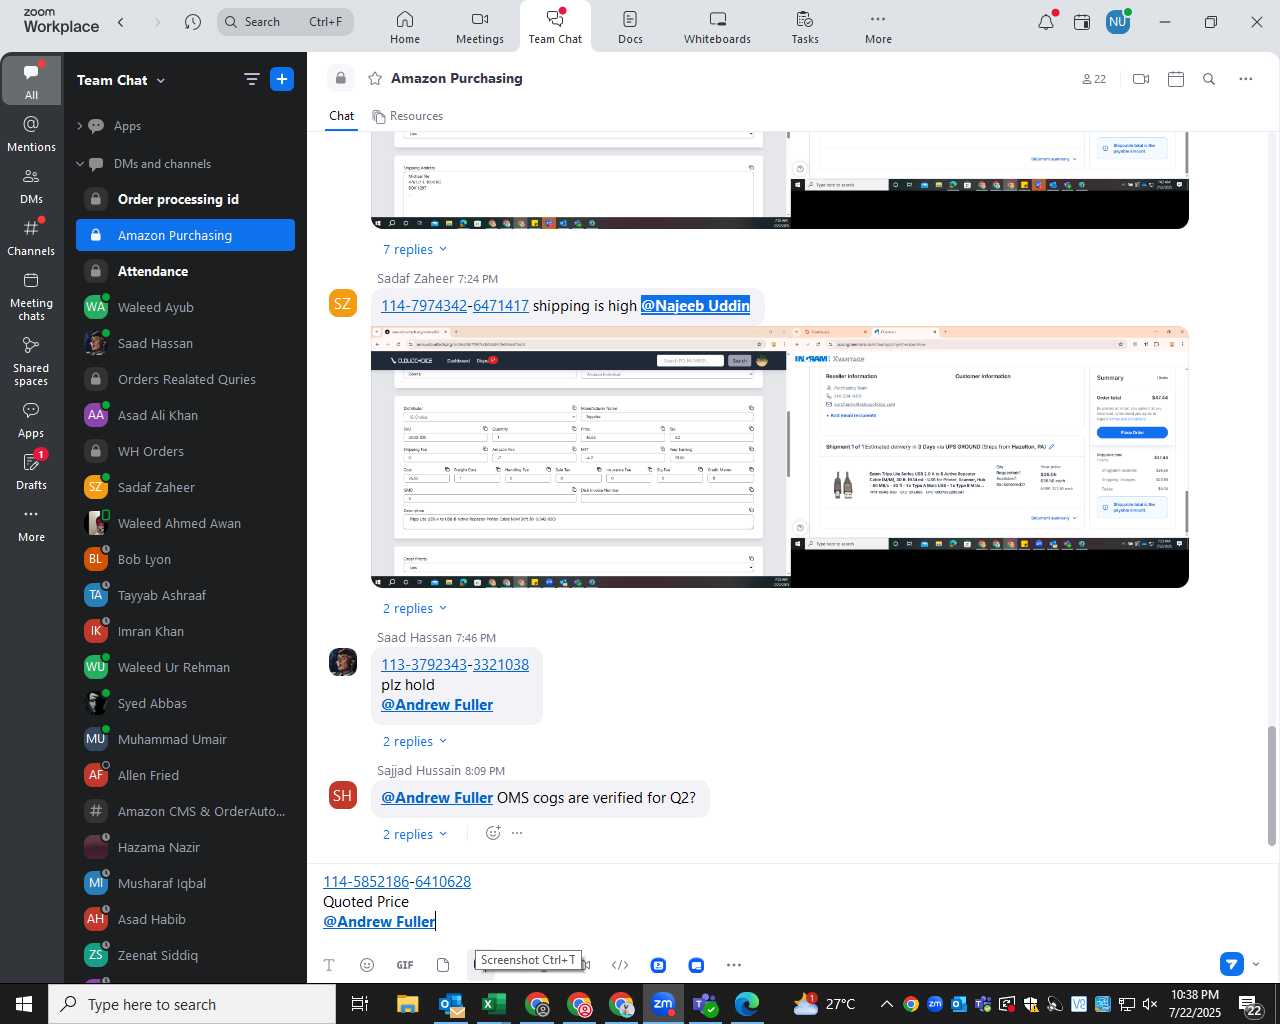The height and width of the screenshot is (1024, 1280).
Task: Add reaction to Sajjad Hussain's message
Action: 493,833
